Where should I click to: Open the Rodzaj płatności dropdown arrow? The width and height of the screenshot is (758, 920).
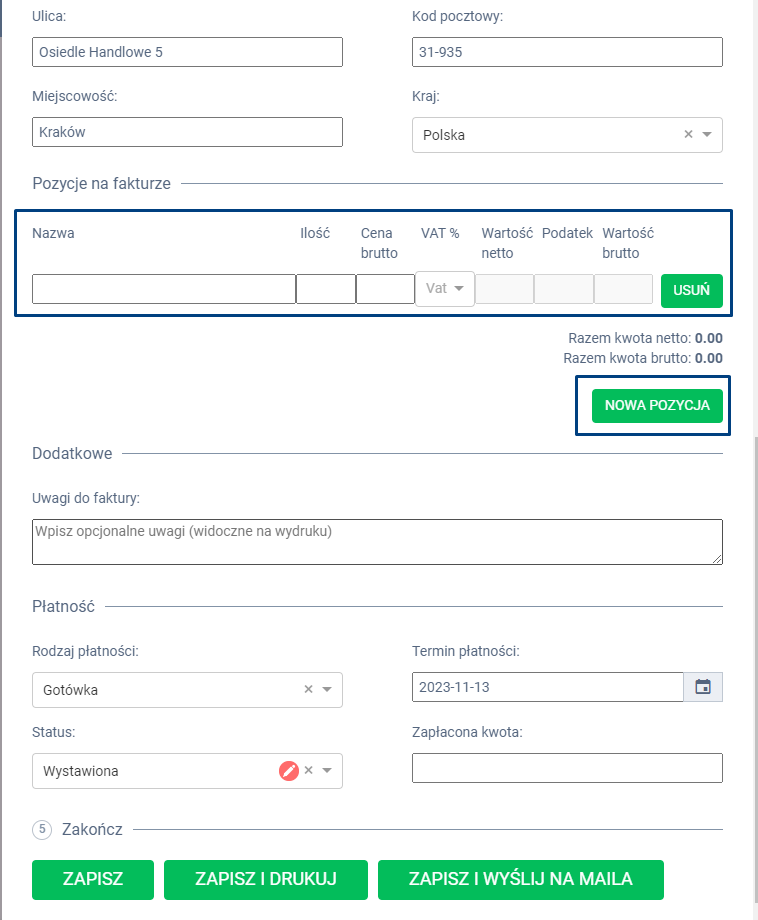(327, 689)
